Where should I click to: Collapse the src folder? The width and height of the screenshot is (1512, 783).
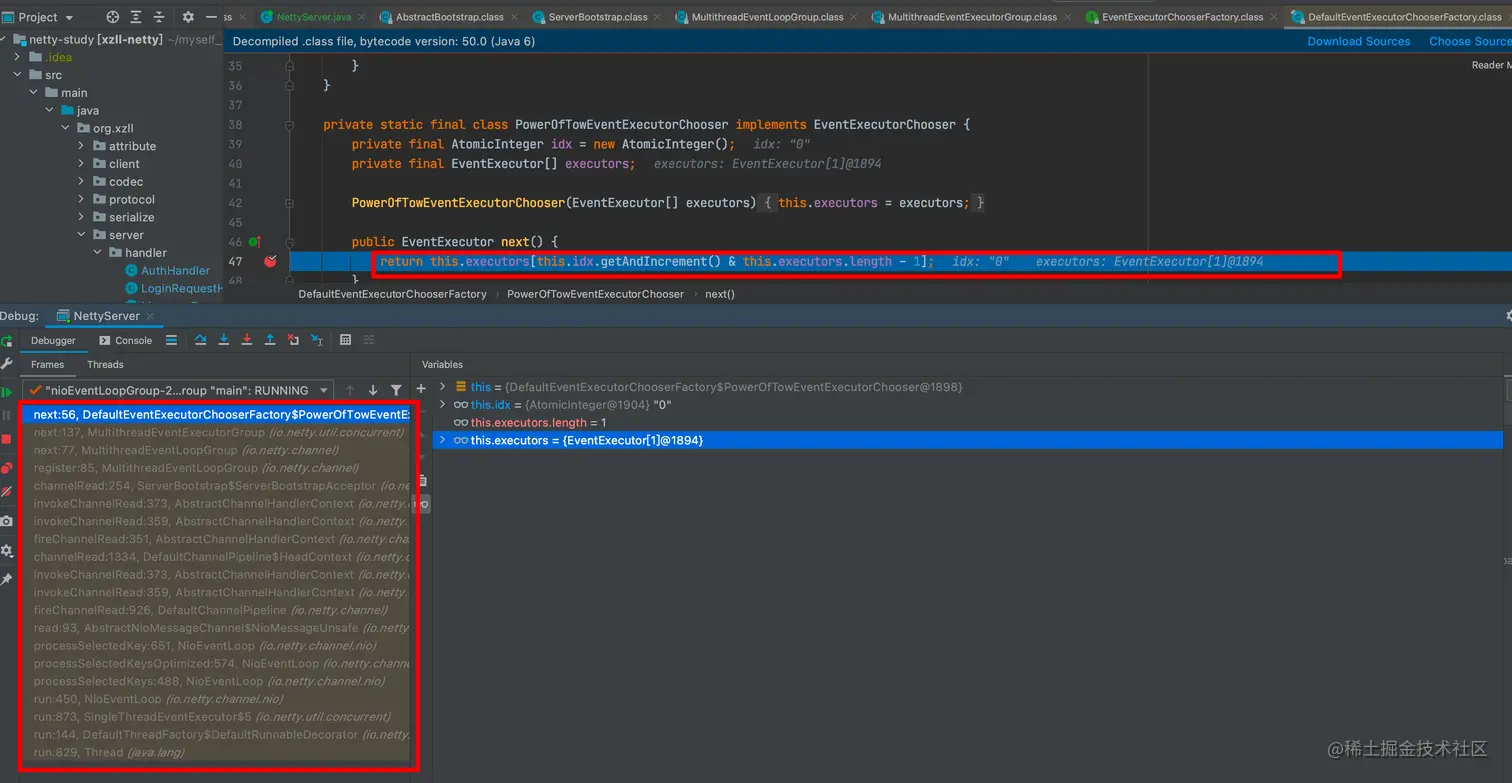point(18,75)
